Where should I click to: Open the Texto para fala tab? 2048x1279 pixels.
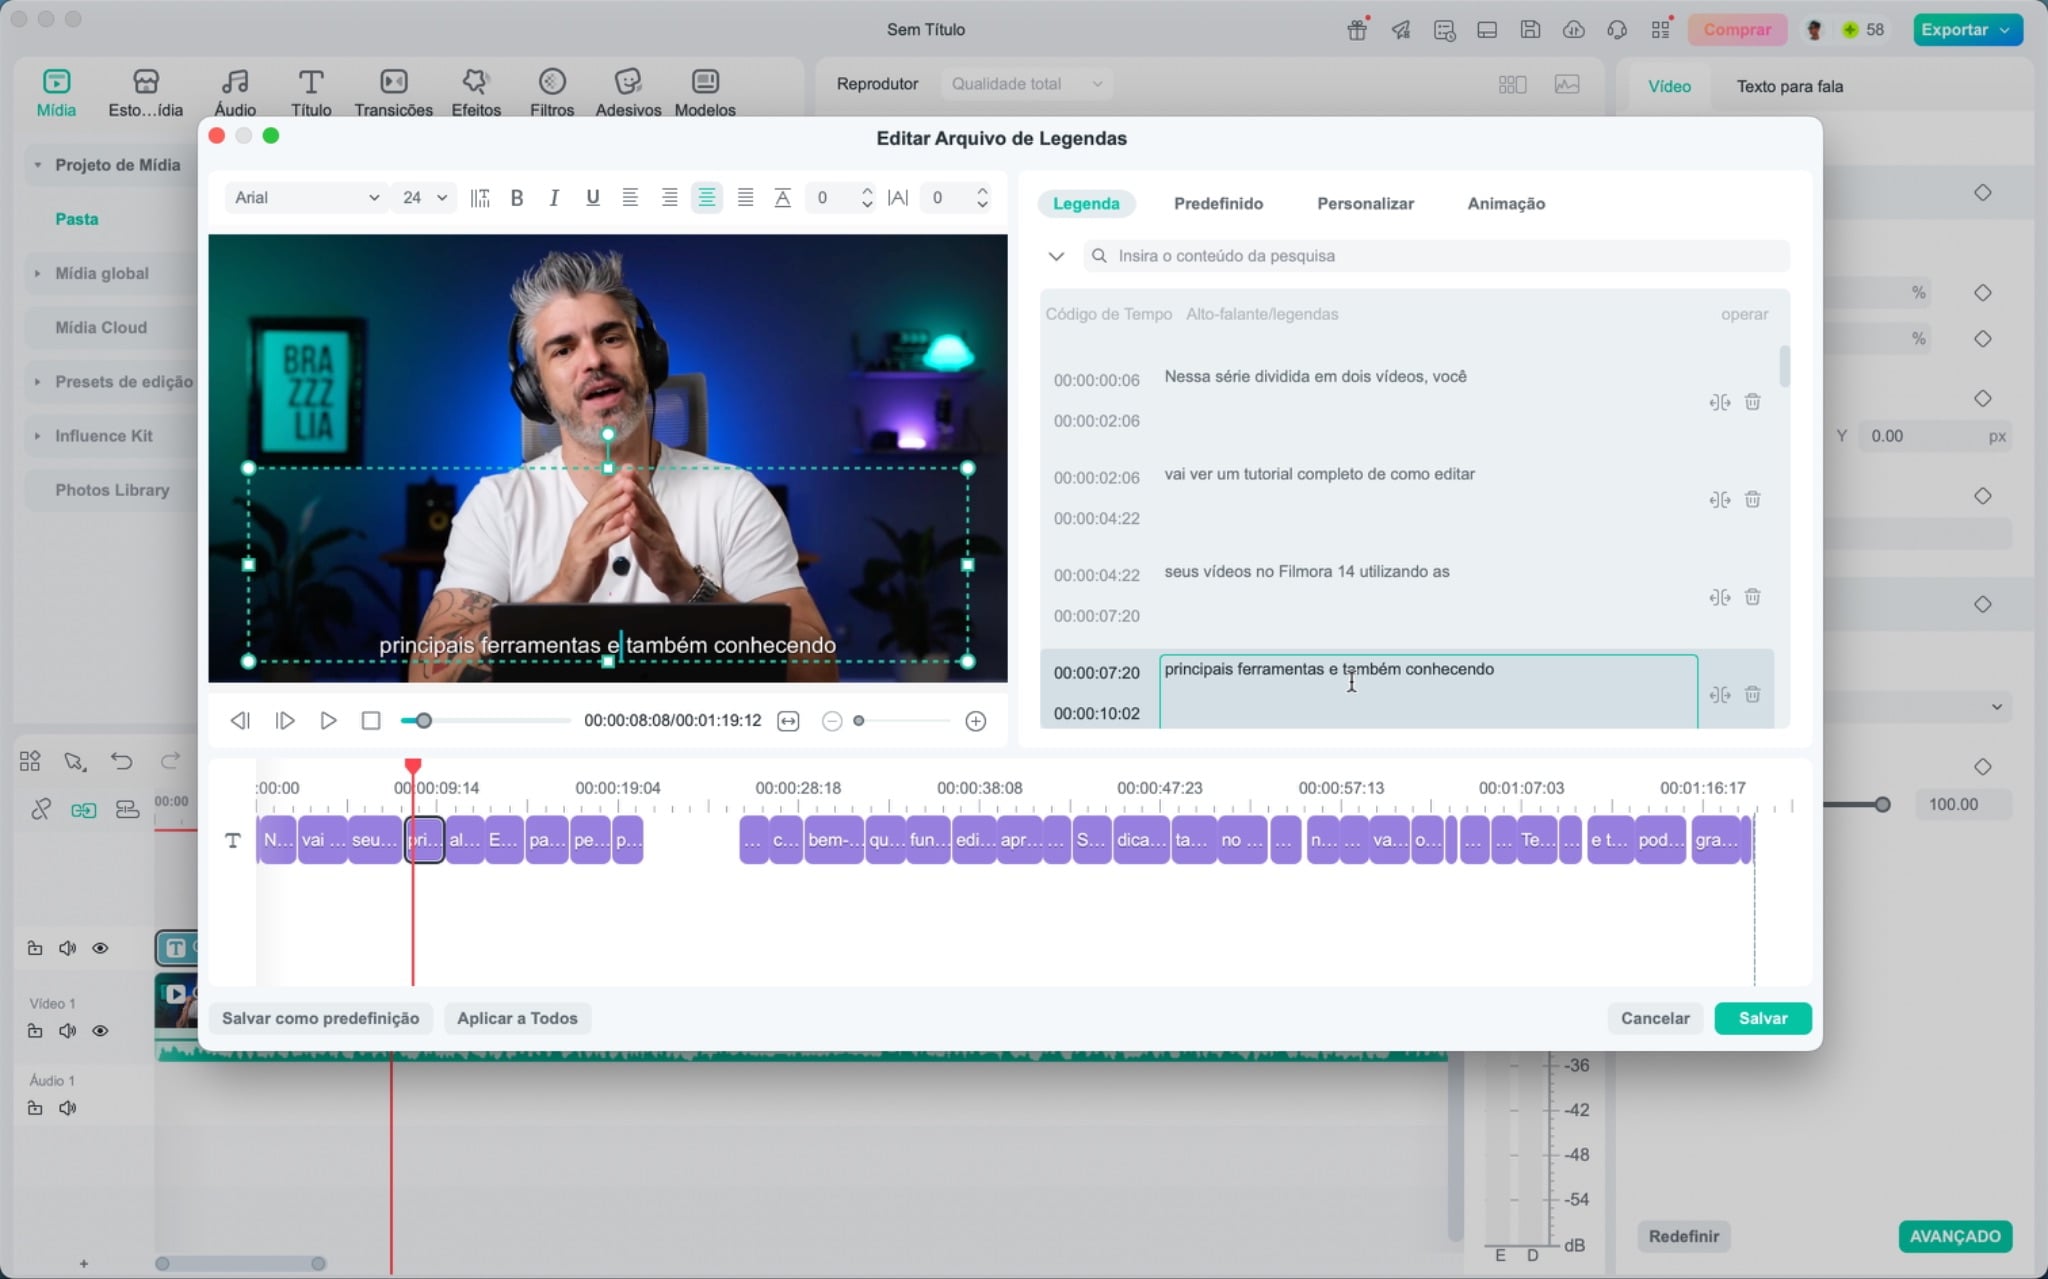pyautogui.click(x=1789, y=87)
